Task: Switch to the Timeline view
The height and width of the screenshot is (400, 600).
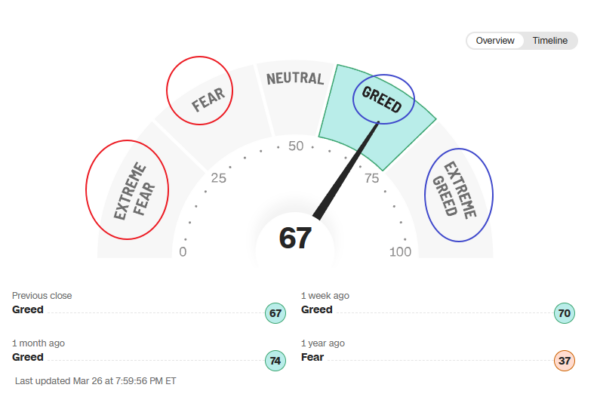Action: click(550, 41)
